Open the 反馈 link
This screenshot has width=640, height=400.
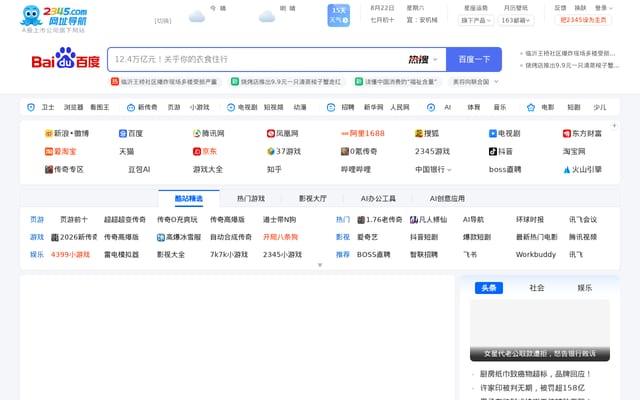(560, 8)
